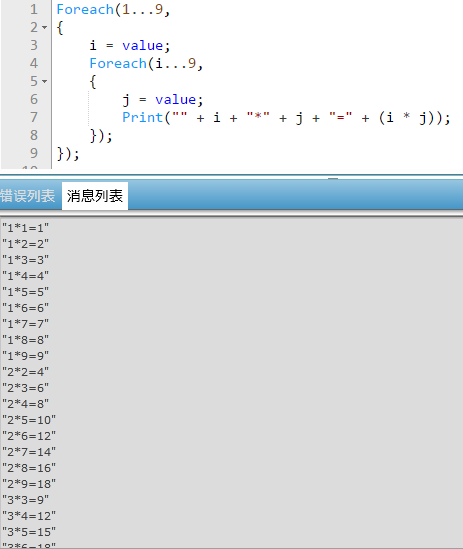Select output row "1*6=6"
Viewport: 463px width, 549px height.
tap(26, 308)
